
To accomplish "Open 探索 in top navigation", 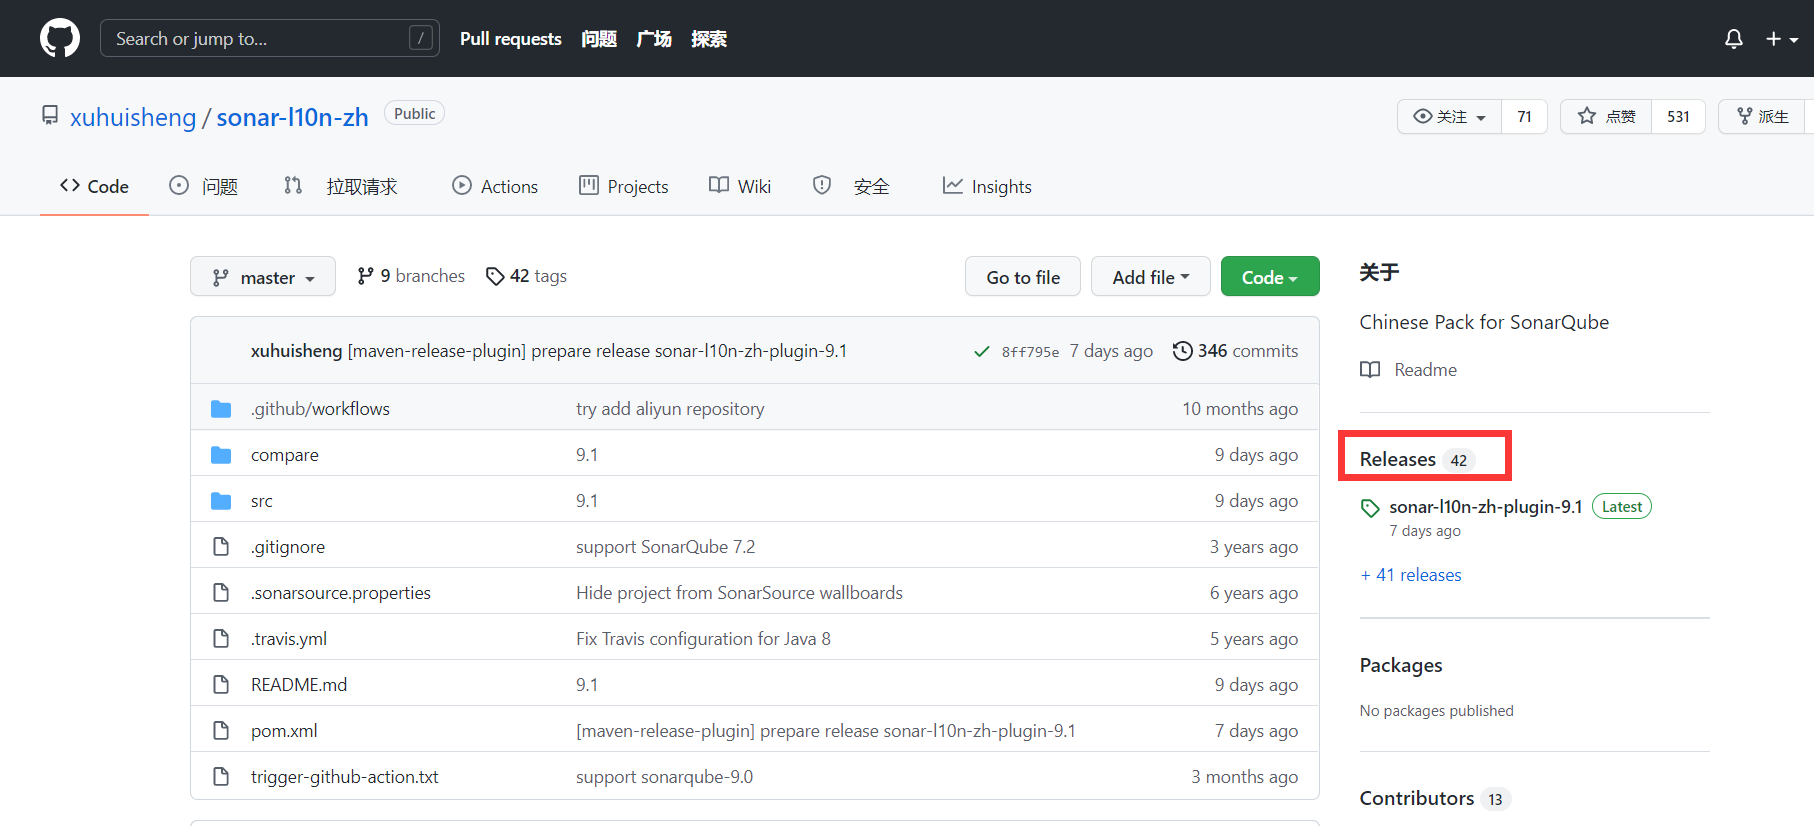I will click(709, 39).
